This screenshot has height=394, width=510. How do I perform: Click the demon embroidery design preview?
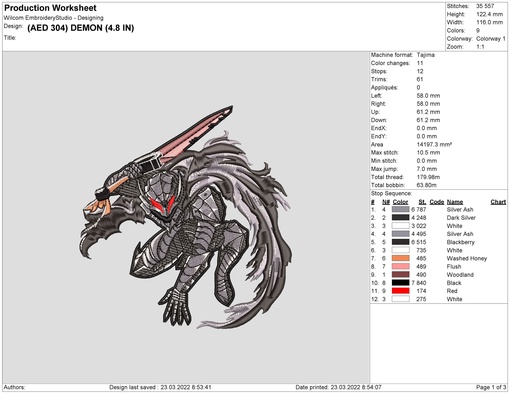click(x=186, y=217)
